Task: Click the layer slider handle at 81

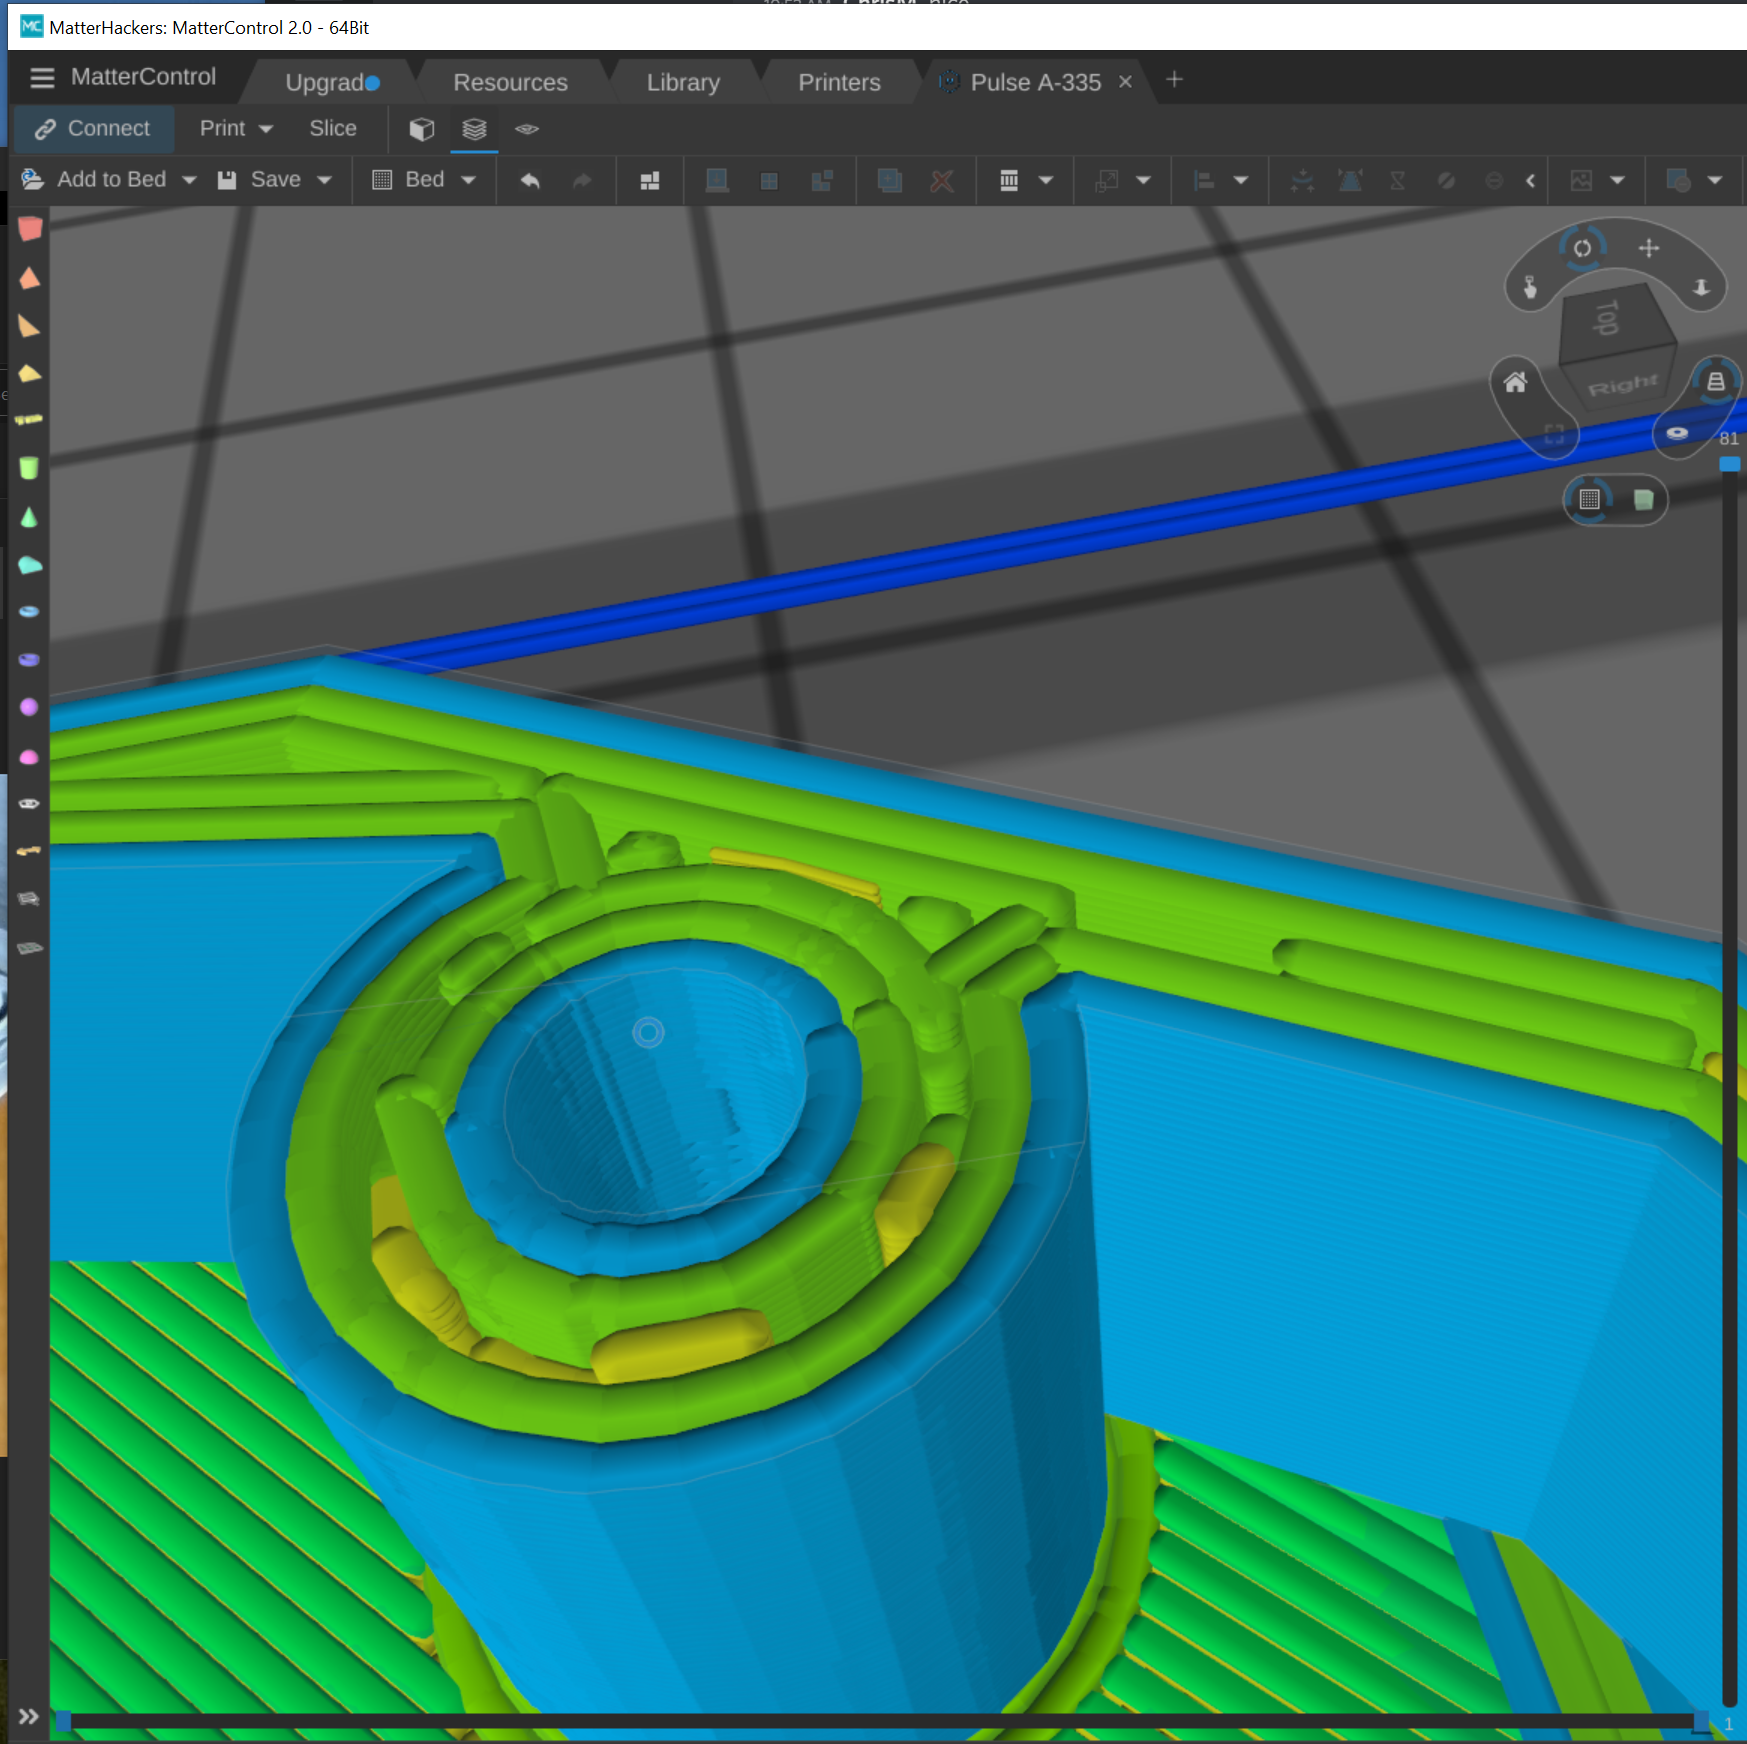Action: point(1729,464)
